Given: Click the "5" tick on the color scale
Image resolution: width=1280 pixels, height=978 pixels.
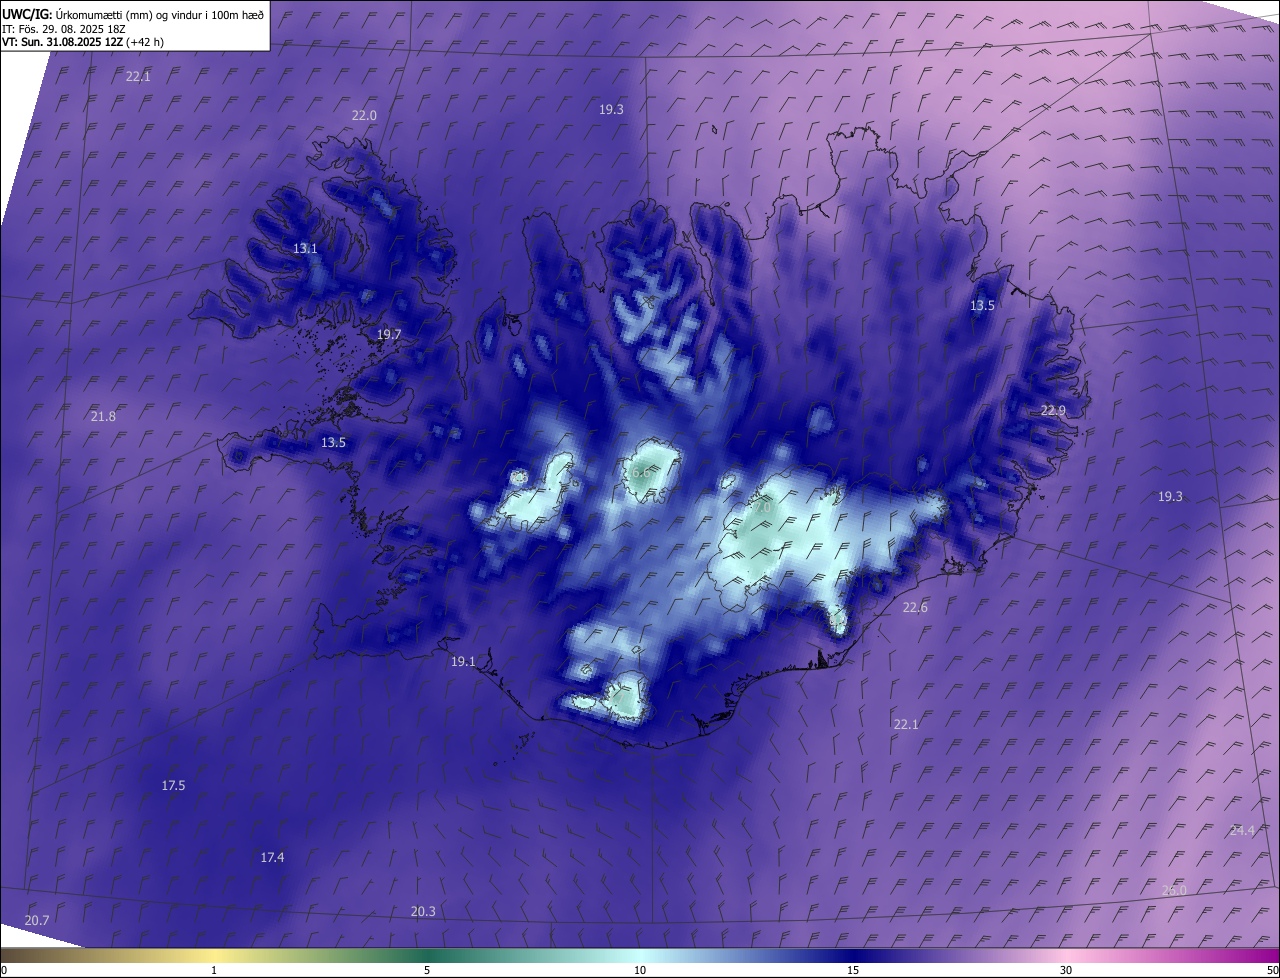Looking at the screenshot, I should (427, 970).
